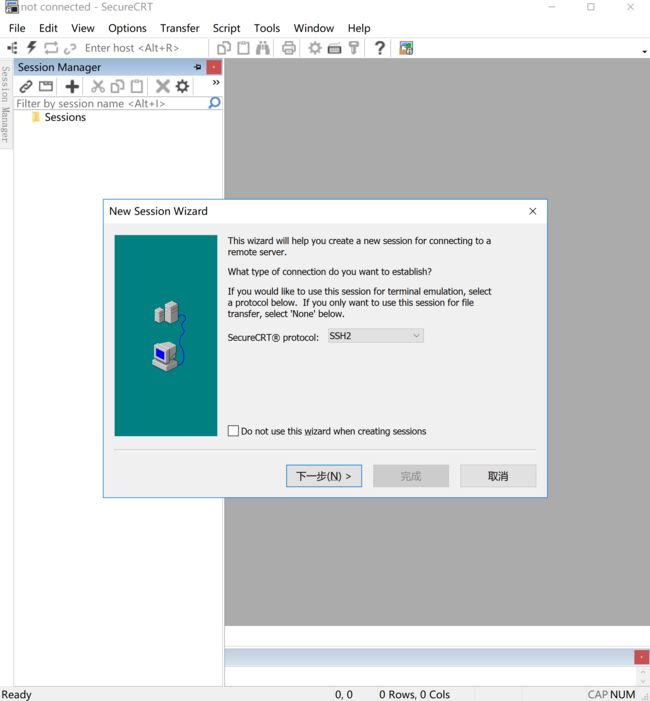Screen dimensions: 650x701
Task: Click the Cut scissors icon in Session Manager
Action: click(x=98, y=86)
